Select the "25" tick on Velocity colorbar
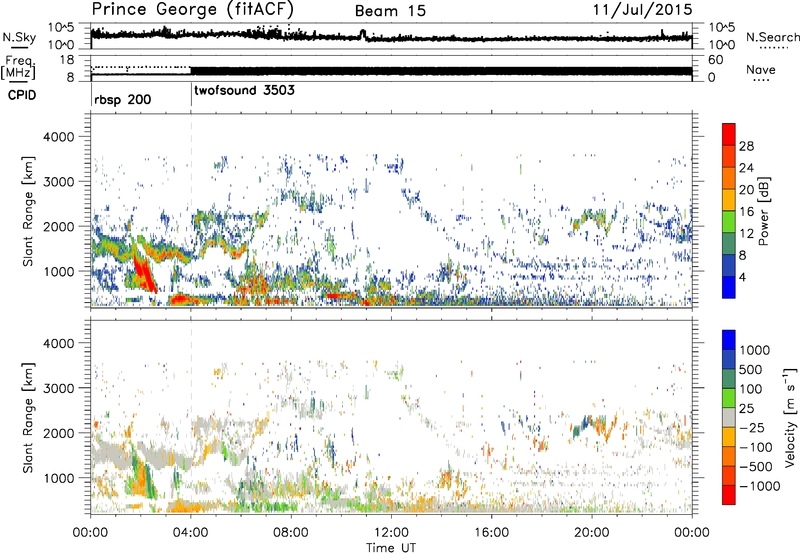Viewport: 800px width, 554px height. click(746, 408)
